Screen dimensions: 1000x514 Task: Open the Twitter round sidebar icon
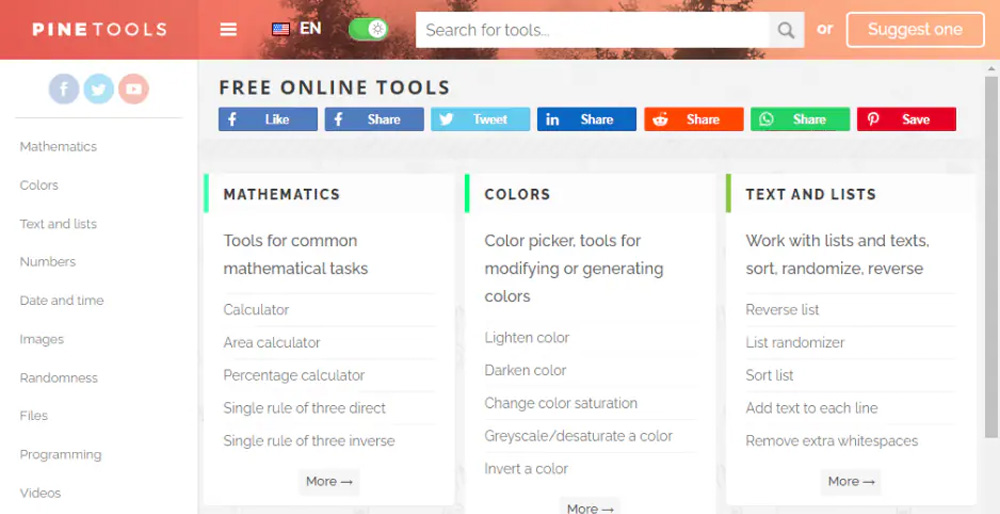click(x=99, y=89)
